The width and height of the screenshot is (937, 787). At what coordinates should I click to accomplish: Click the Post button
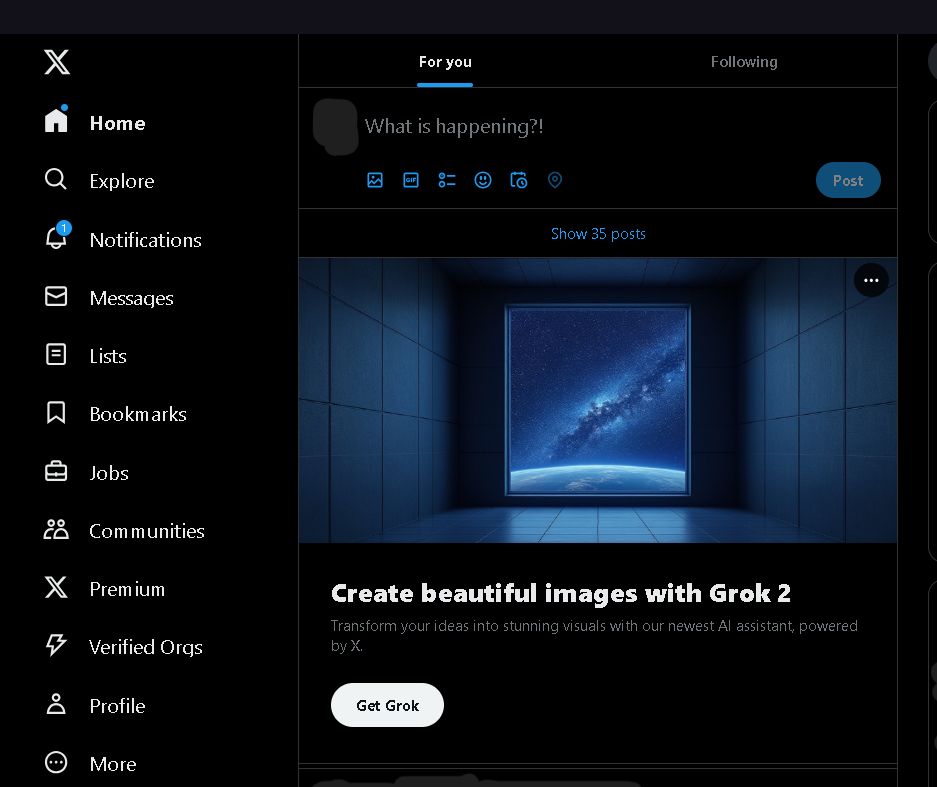pos(848,180)
